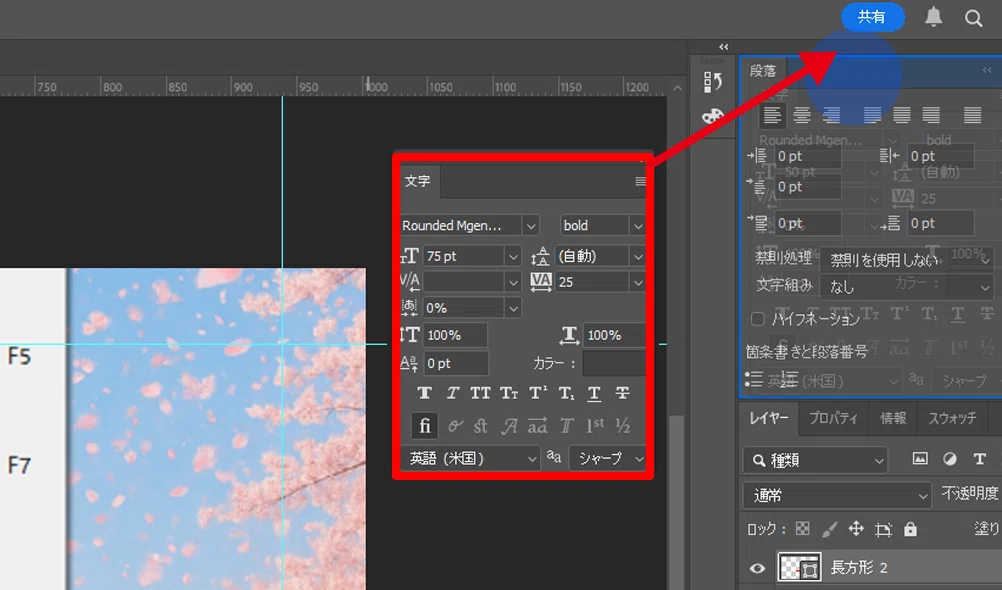
Task: Toggle strikethrough text style
Action: pyautogui.click(x=622, y=393)
